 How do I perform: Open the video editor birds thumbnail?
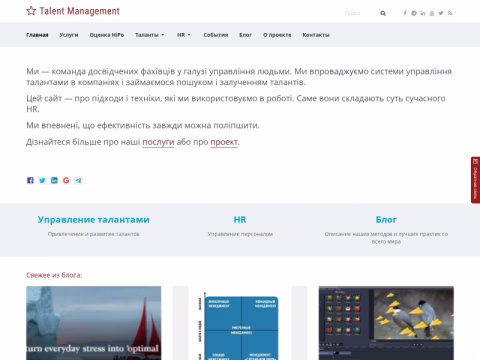(x=386, y=323)
